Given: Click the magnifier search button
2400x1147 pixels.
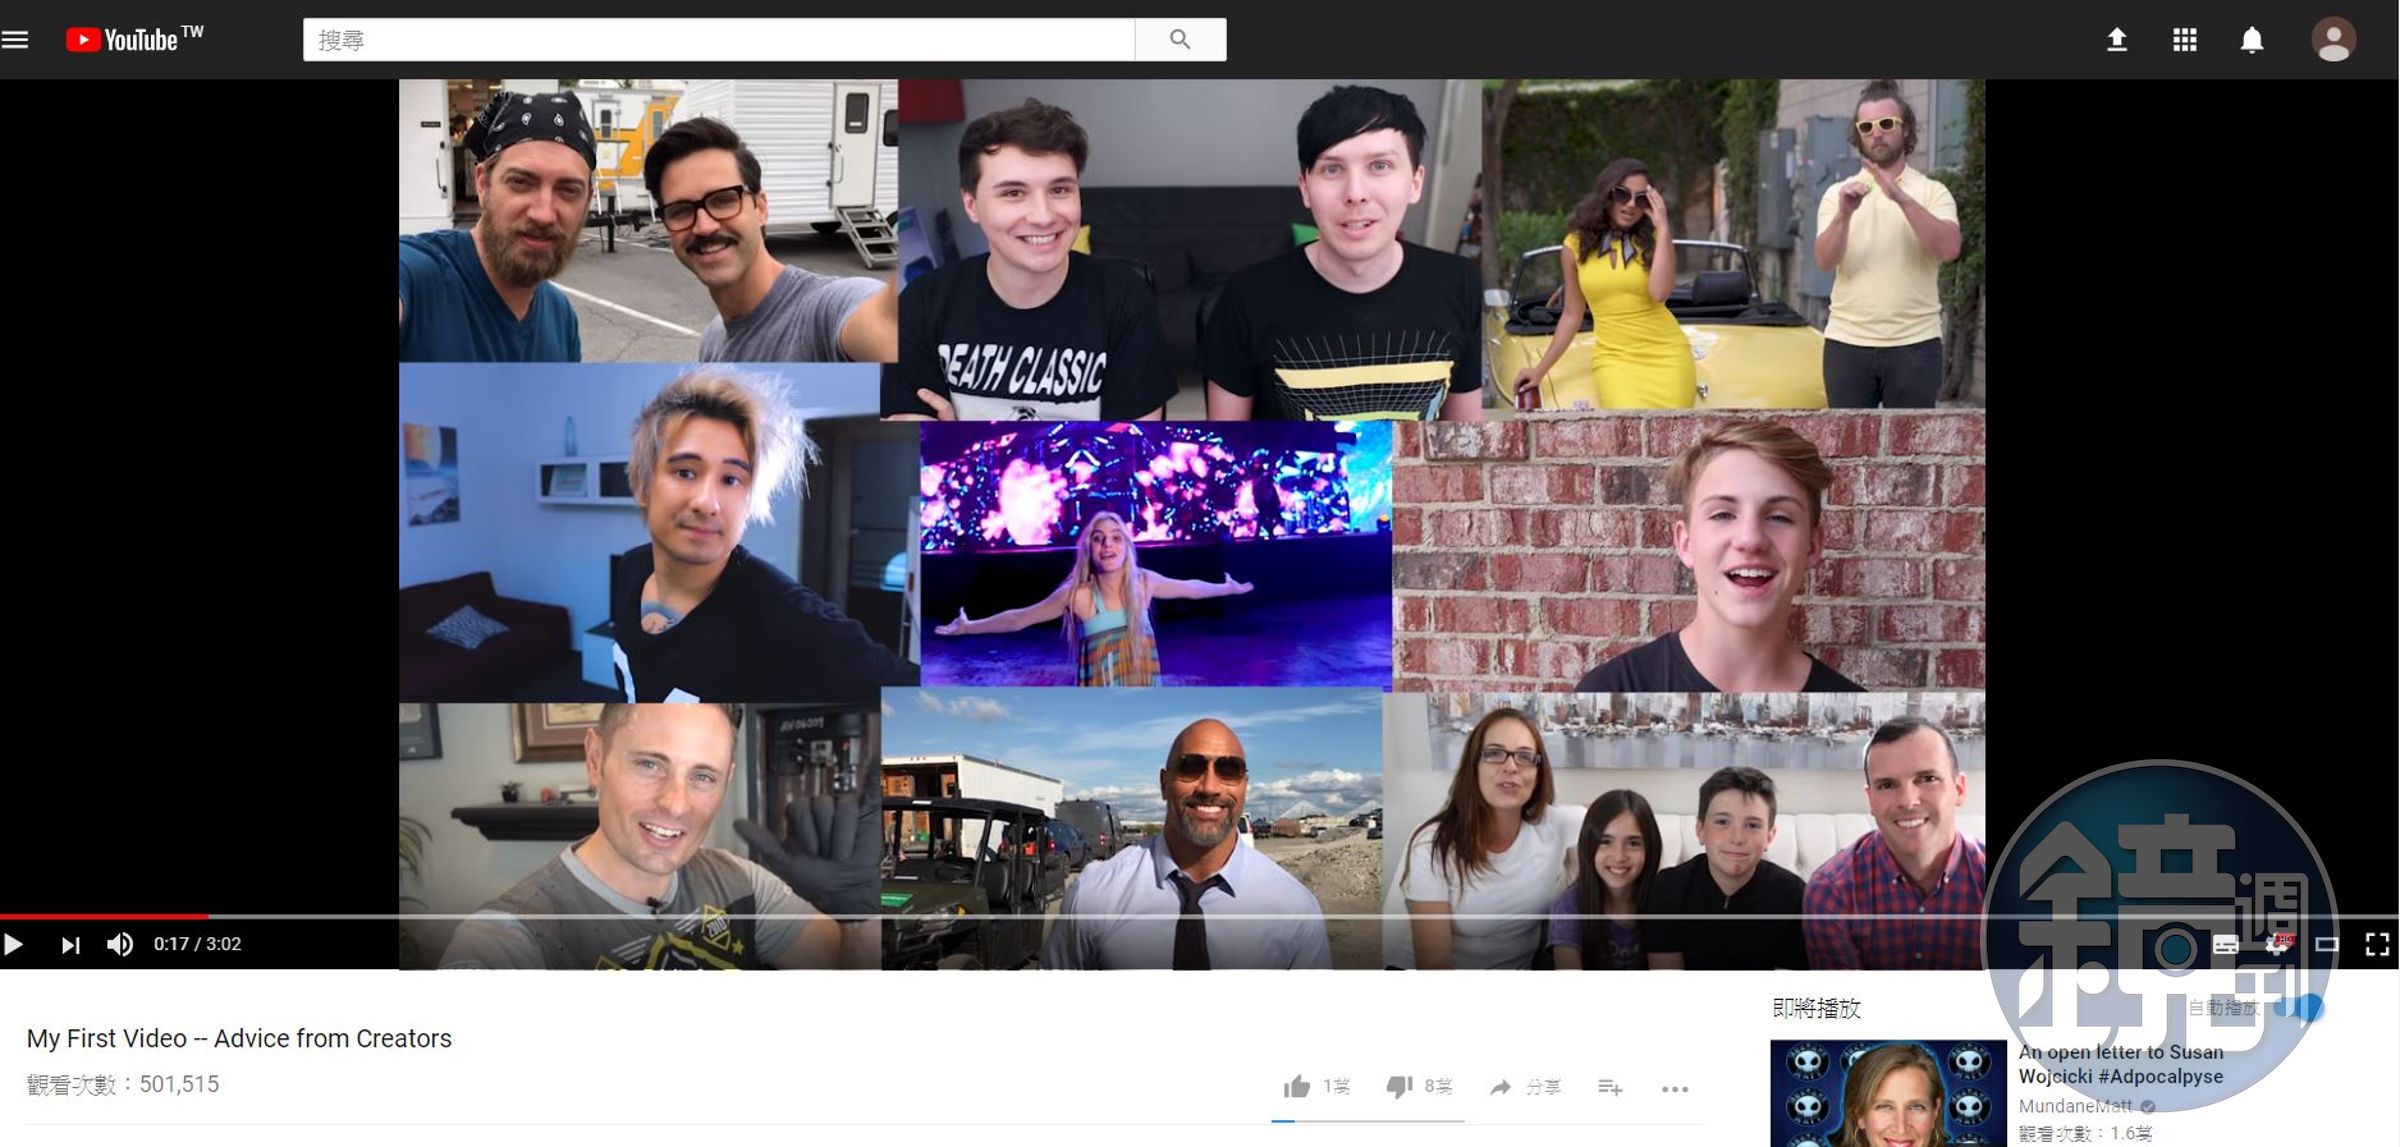Looking at the screenshot, I should (x=1180, y=40).
